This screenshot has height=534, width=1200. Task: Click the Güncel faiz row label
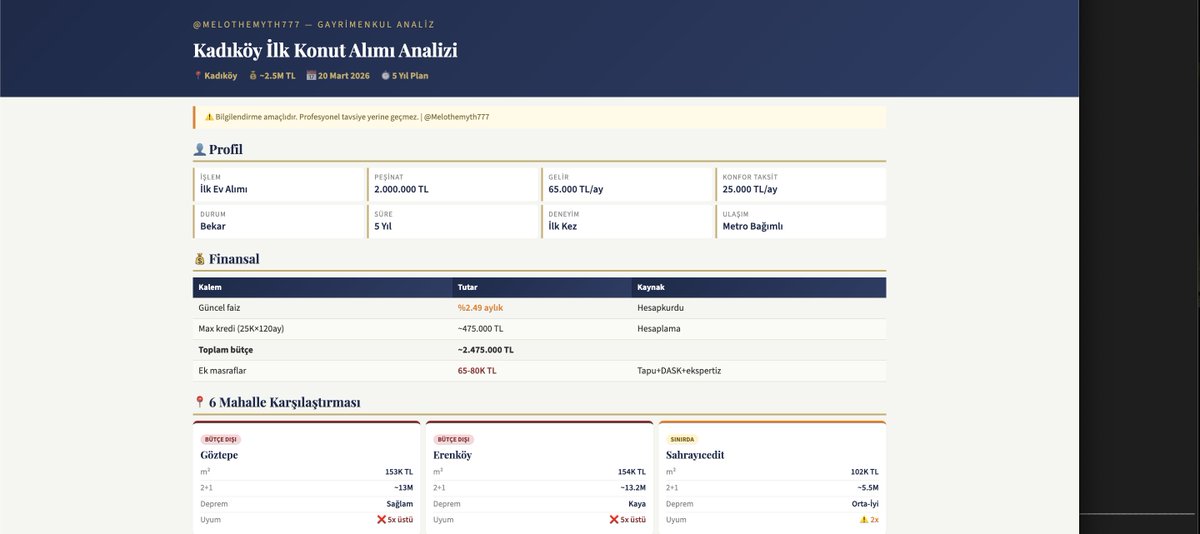(x=219, y=308)
